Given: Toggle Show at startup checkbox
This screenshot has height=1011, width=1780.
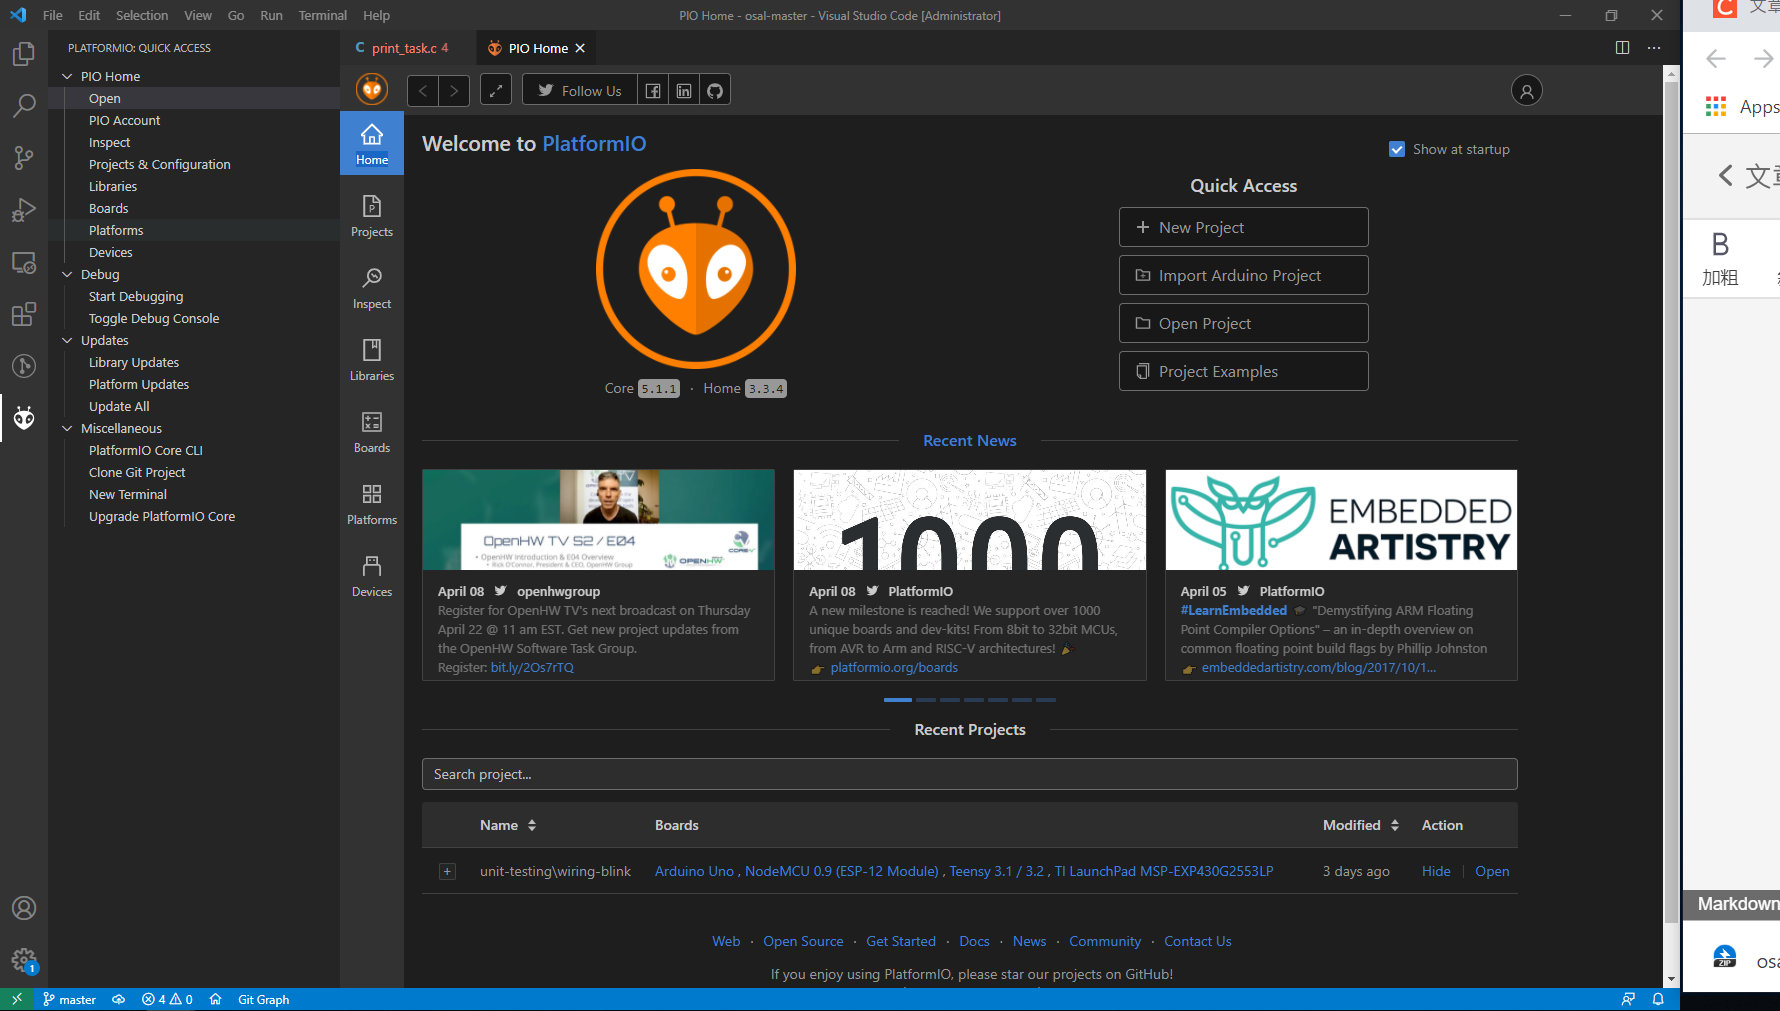Looking at the screenshot, I should pyautogui.click(x=1397, y=149).
